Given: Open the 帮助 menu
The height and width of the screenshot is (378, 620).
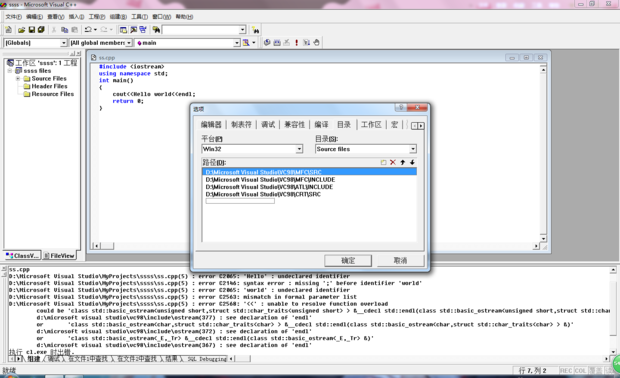Looking at the screenshot, I should pos(184,17).
